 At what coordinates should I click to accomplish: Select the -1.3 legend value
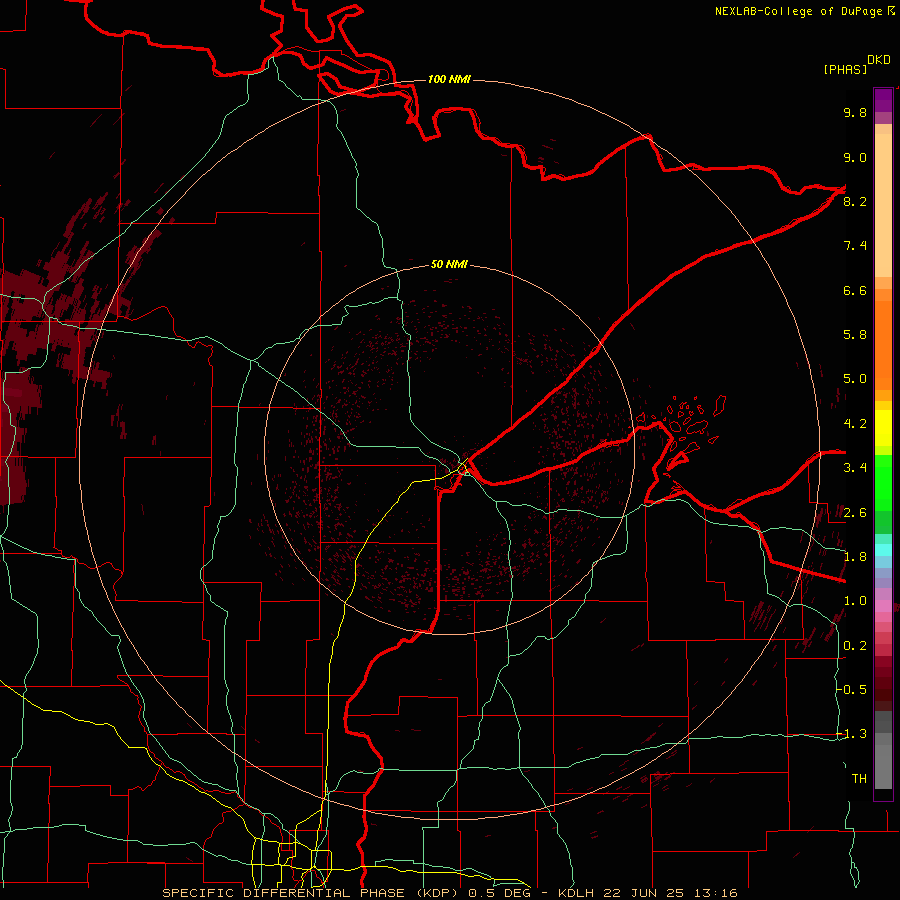coord(852,734)
